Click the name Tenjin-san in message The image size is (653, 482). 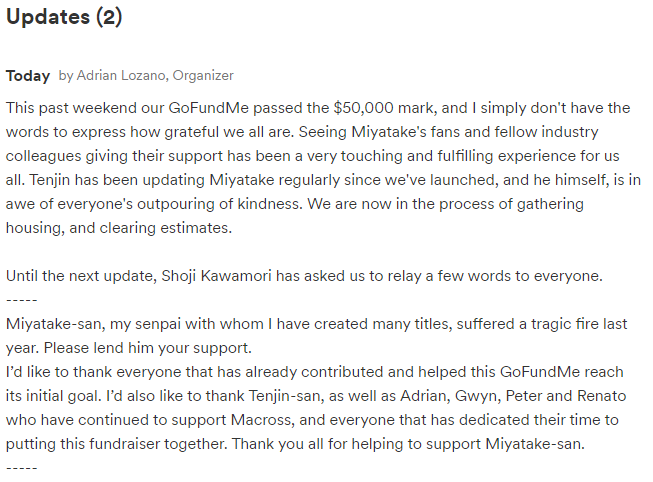pyautogui.click(x=286, y=396)
